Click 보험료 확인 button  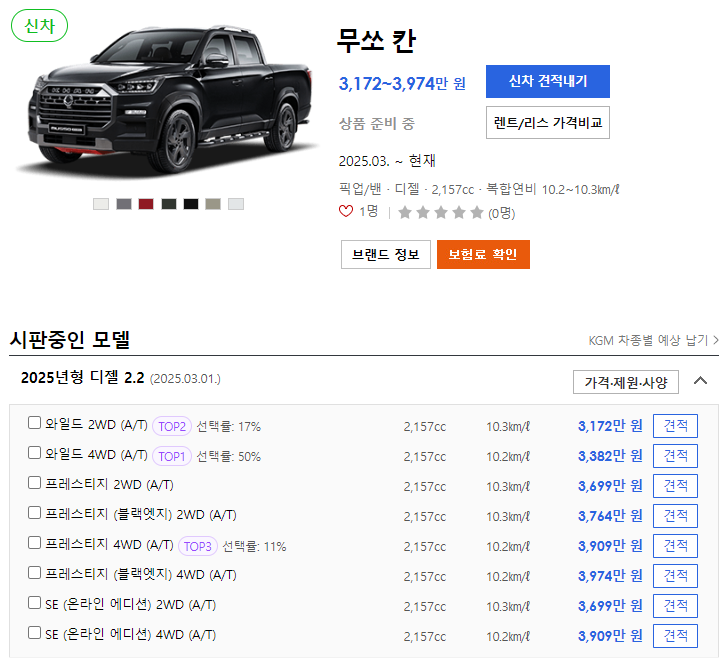click(x=483, y=255)
